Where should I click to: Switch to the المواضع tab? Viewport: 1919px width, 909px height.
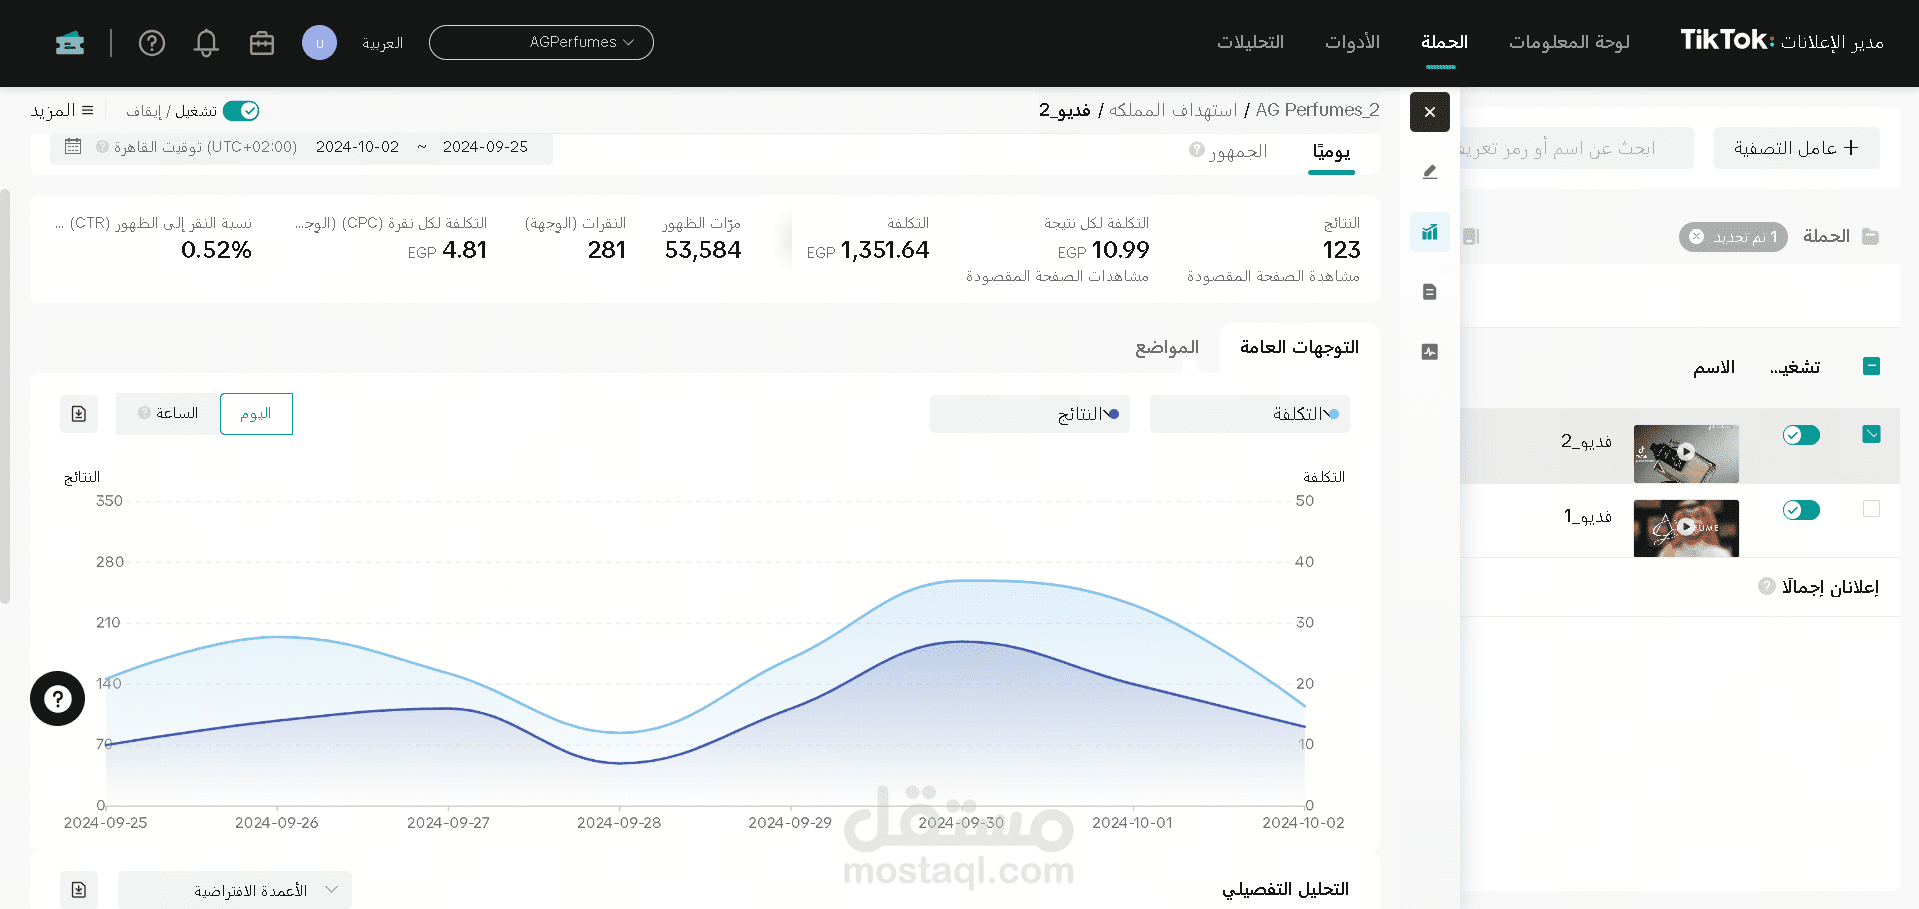click(1167, 347)
